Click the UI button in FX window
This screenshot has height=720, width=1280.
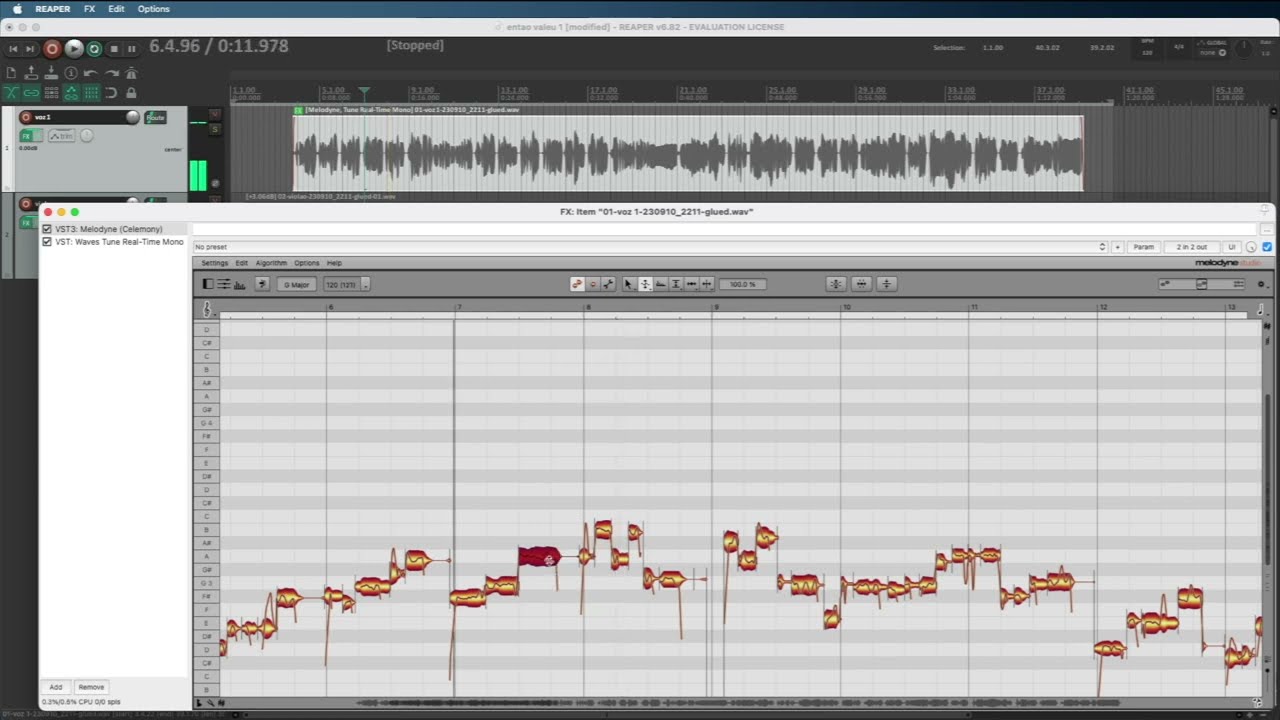point(1232,247)
